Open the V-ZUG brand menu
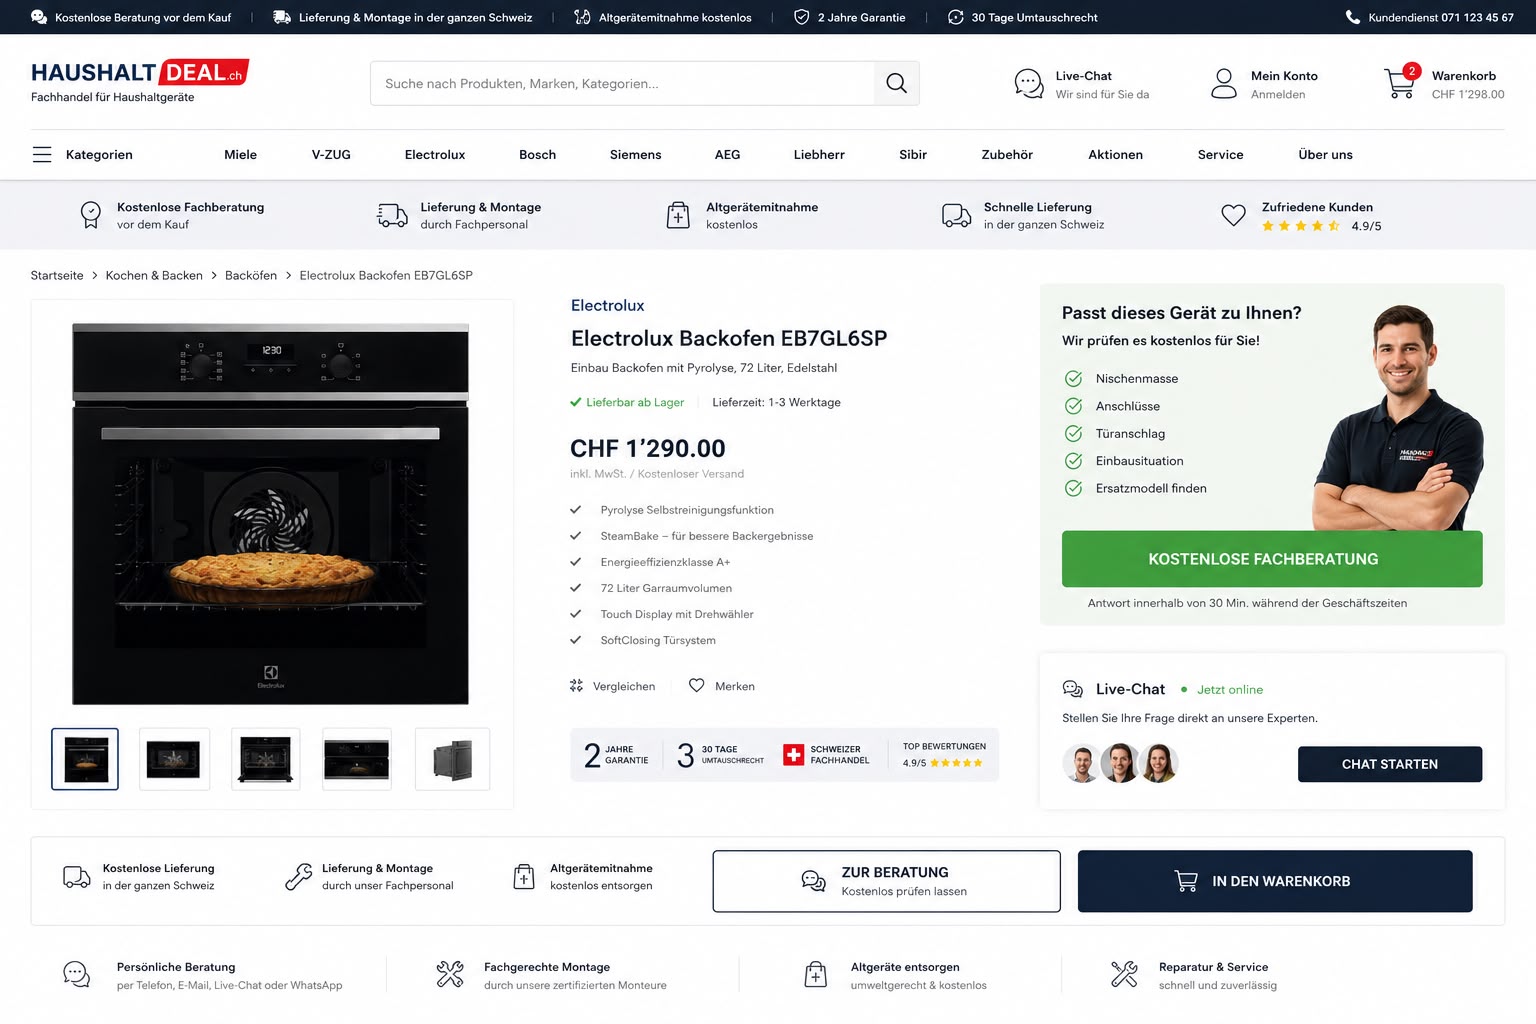 point(331,155)
